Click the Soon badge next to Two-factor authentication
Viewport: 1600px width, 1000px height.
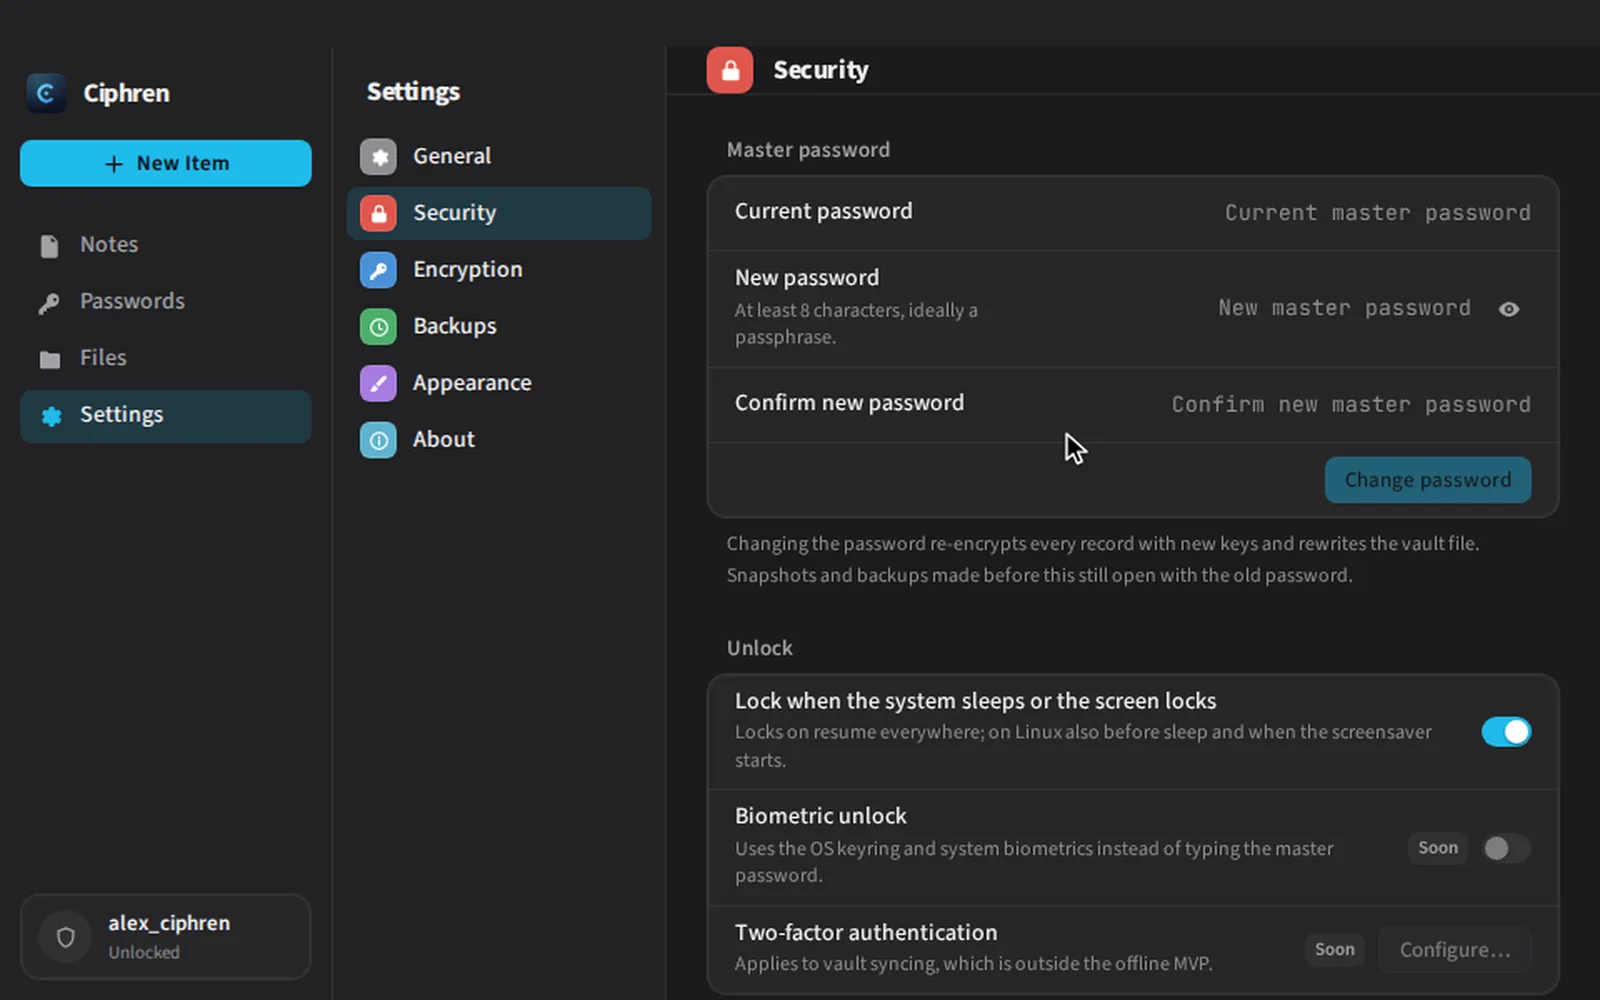point(1335,950)
